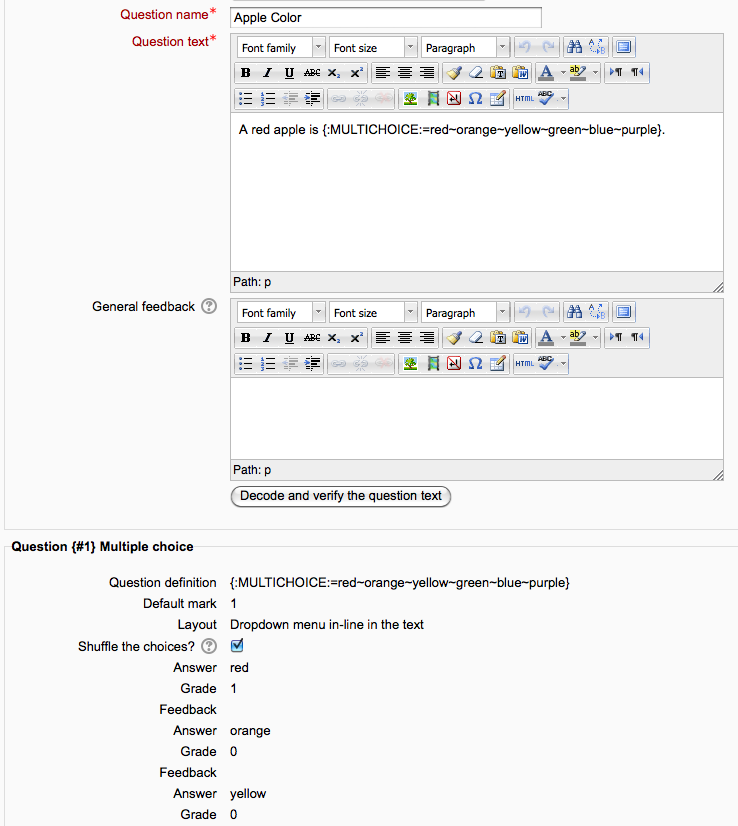Viewport: 738px width, 826px height.
Task: Toggle Italic in Question text editor
Action: (268, 73)
